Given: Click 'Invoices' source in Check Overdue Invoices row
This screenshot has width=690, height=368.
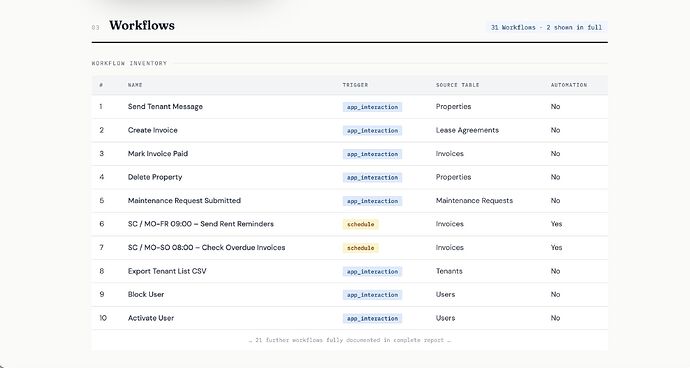Looking at the screenshot, I should [x=449, y=248].
